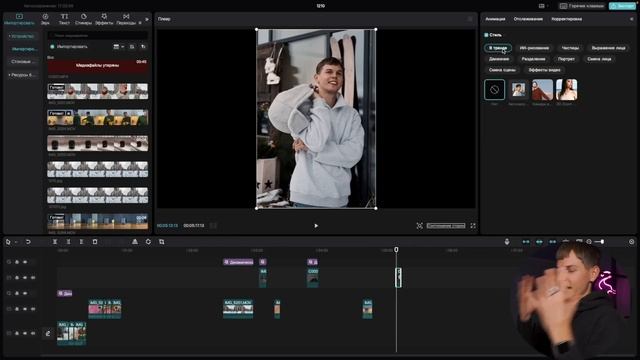Viewport: 640px width, 360px height.
Task: Select the Video effects (Эффекты видео) category
Action: click(x=544, y=70)
